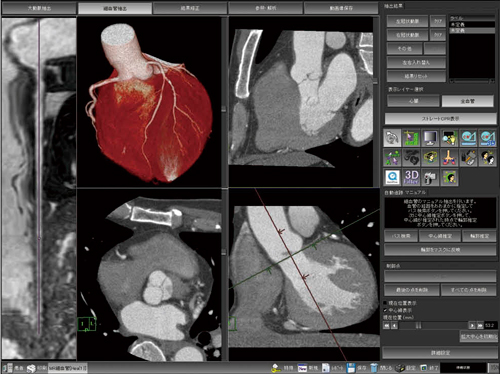Click the trash can close icon
500x374 pixels.
tap(374, 368)
